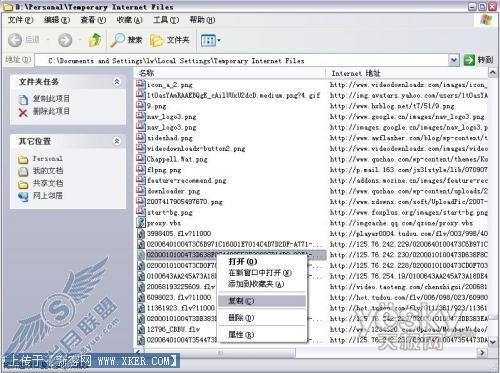Select file feature-recommend.png
The width and height of the screenshot is (500, 373).
pyautogui.click(x=187, y=181)
